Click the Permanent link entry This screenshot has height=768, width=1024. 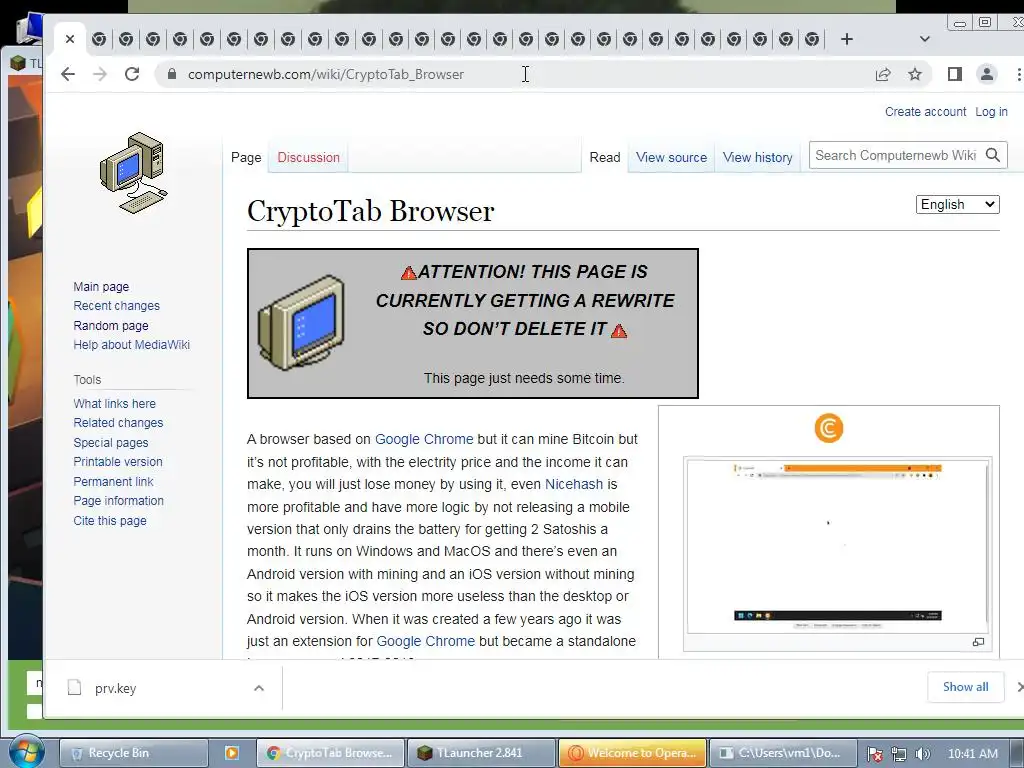(113, 481)
